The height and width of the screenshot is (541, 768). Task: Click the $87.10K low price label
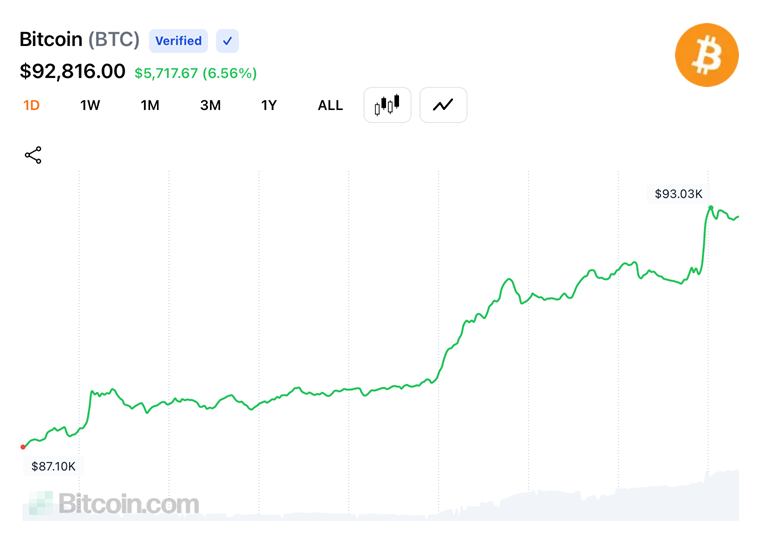53,466
